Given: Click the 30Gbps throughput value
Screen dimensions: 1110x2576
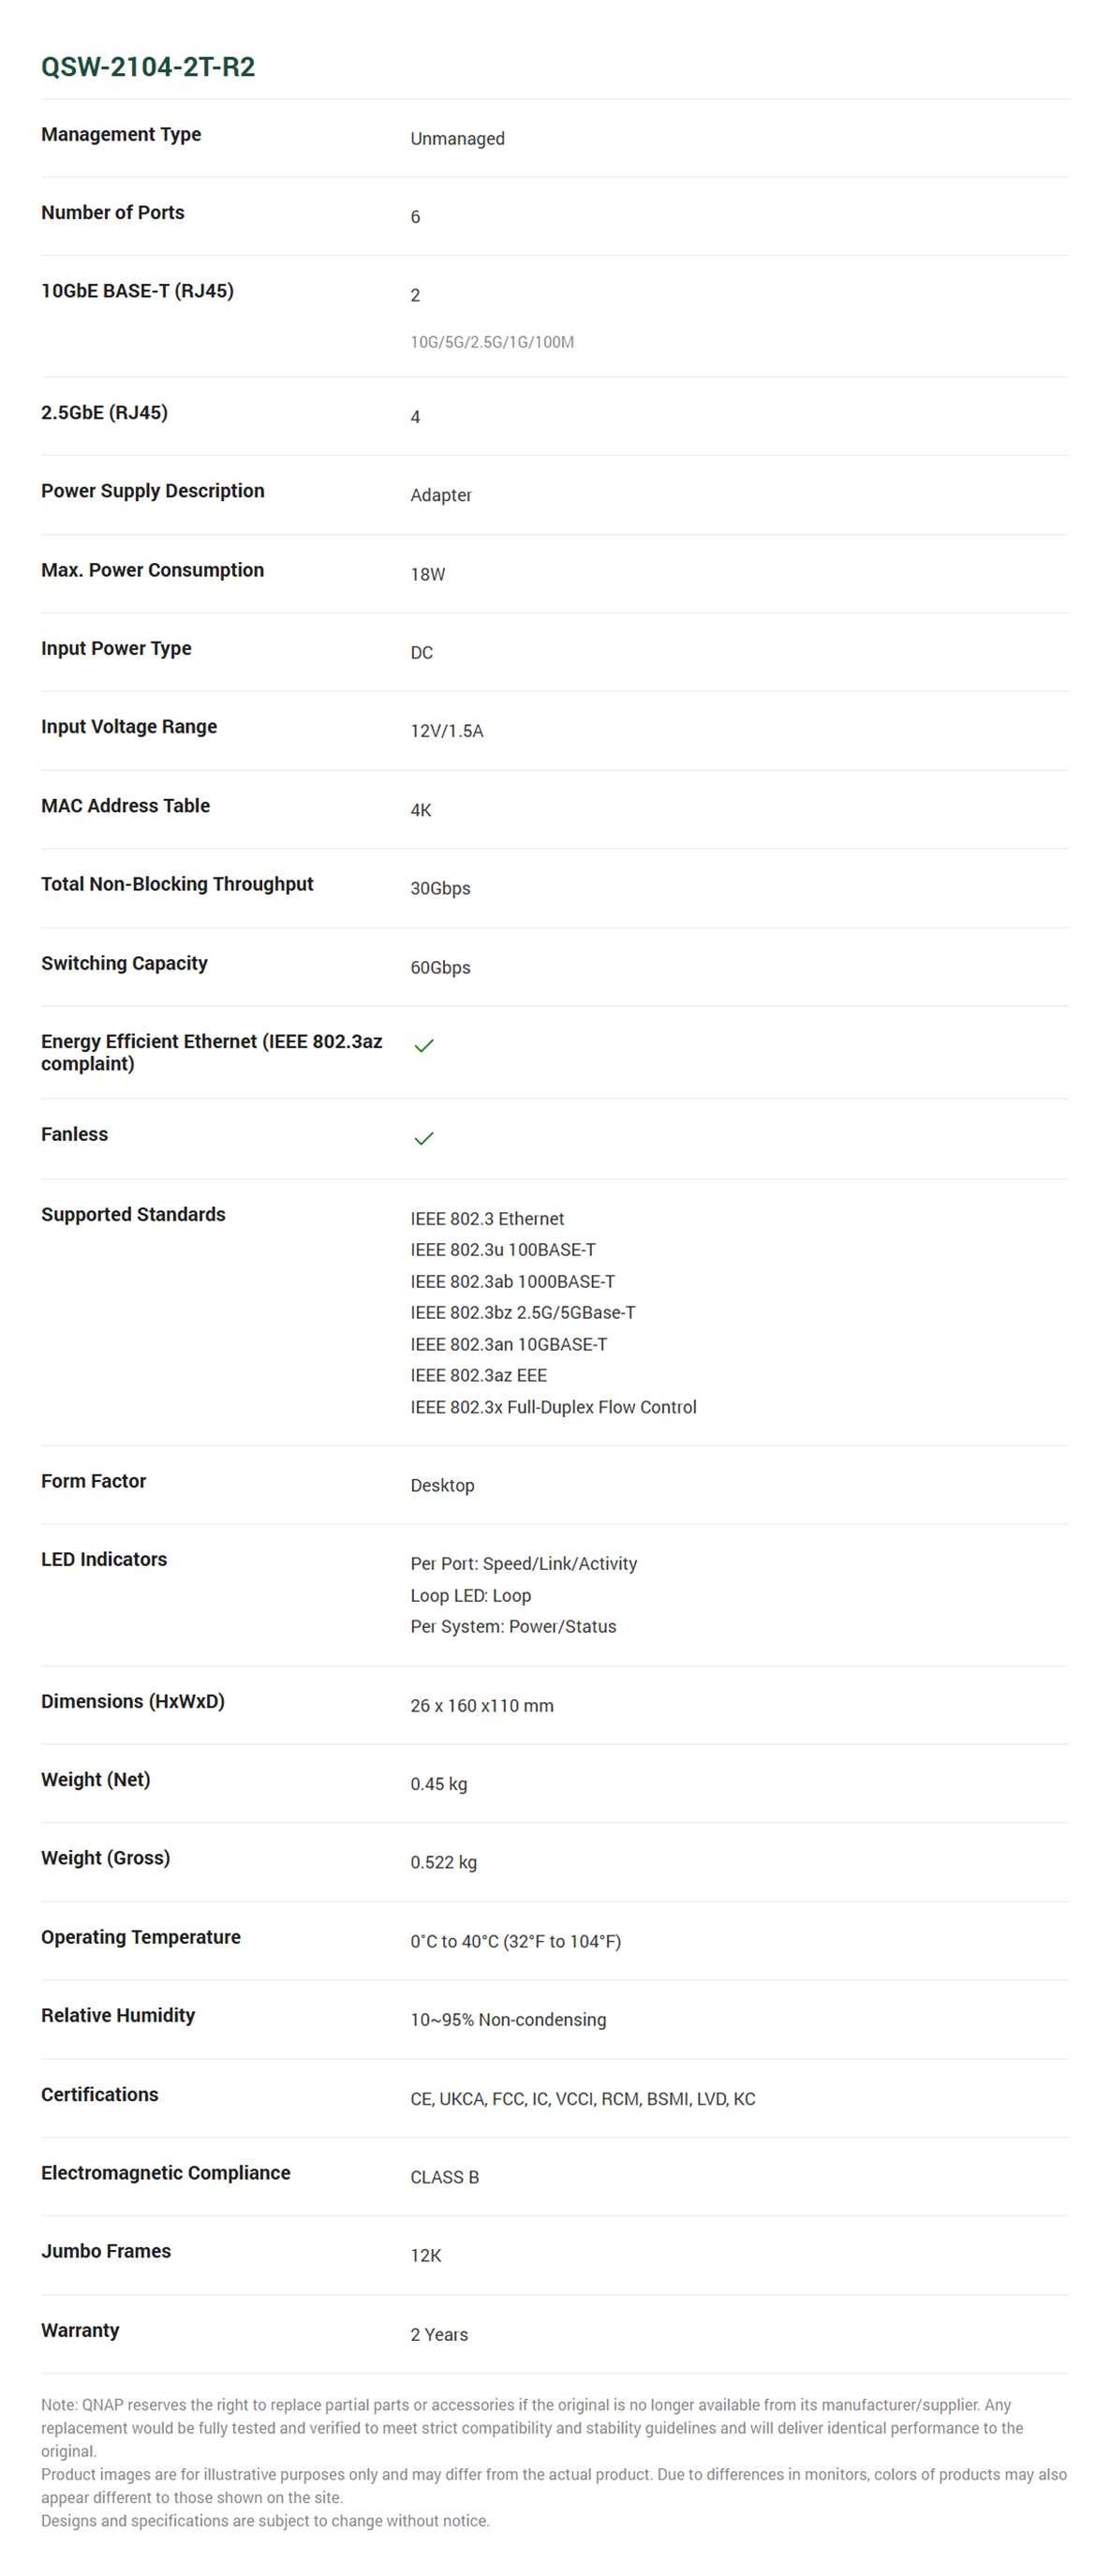Looking at the screenshot, I should (x=440, y=888).
